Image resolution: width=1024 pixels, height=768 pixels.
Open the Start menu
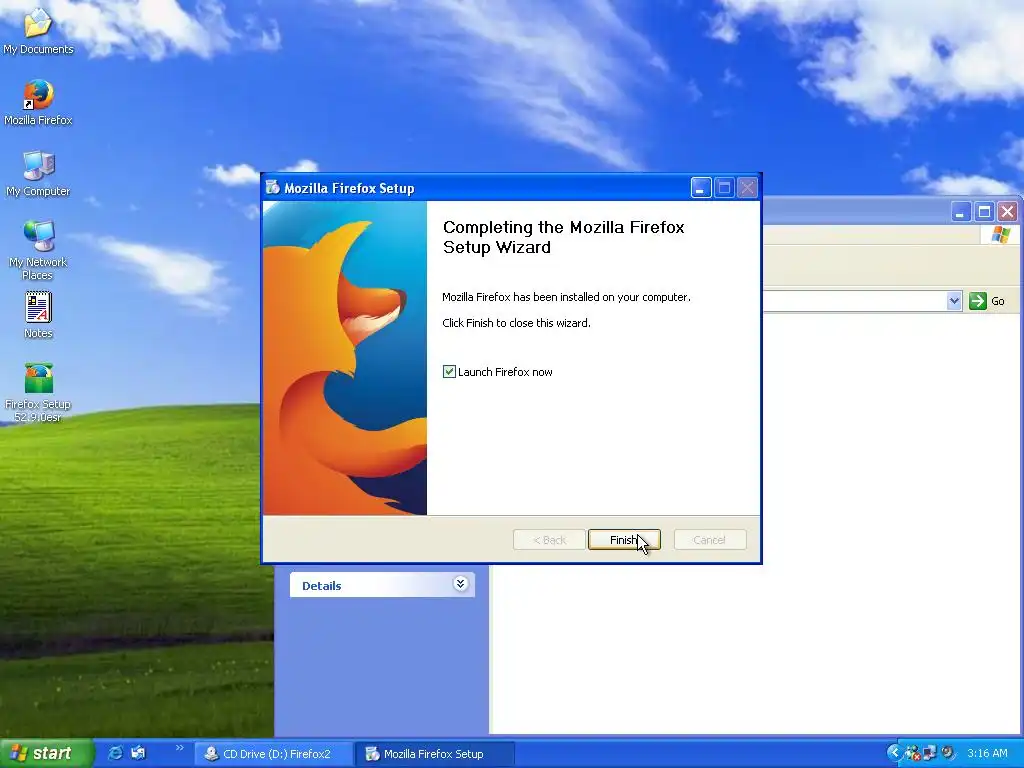[46, 753]
